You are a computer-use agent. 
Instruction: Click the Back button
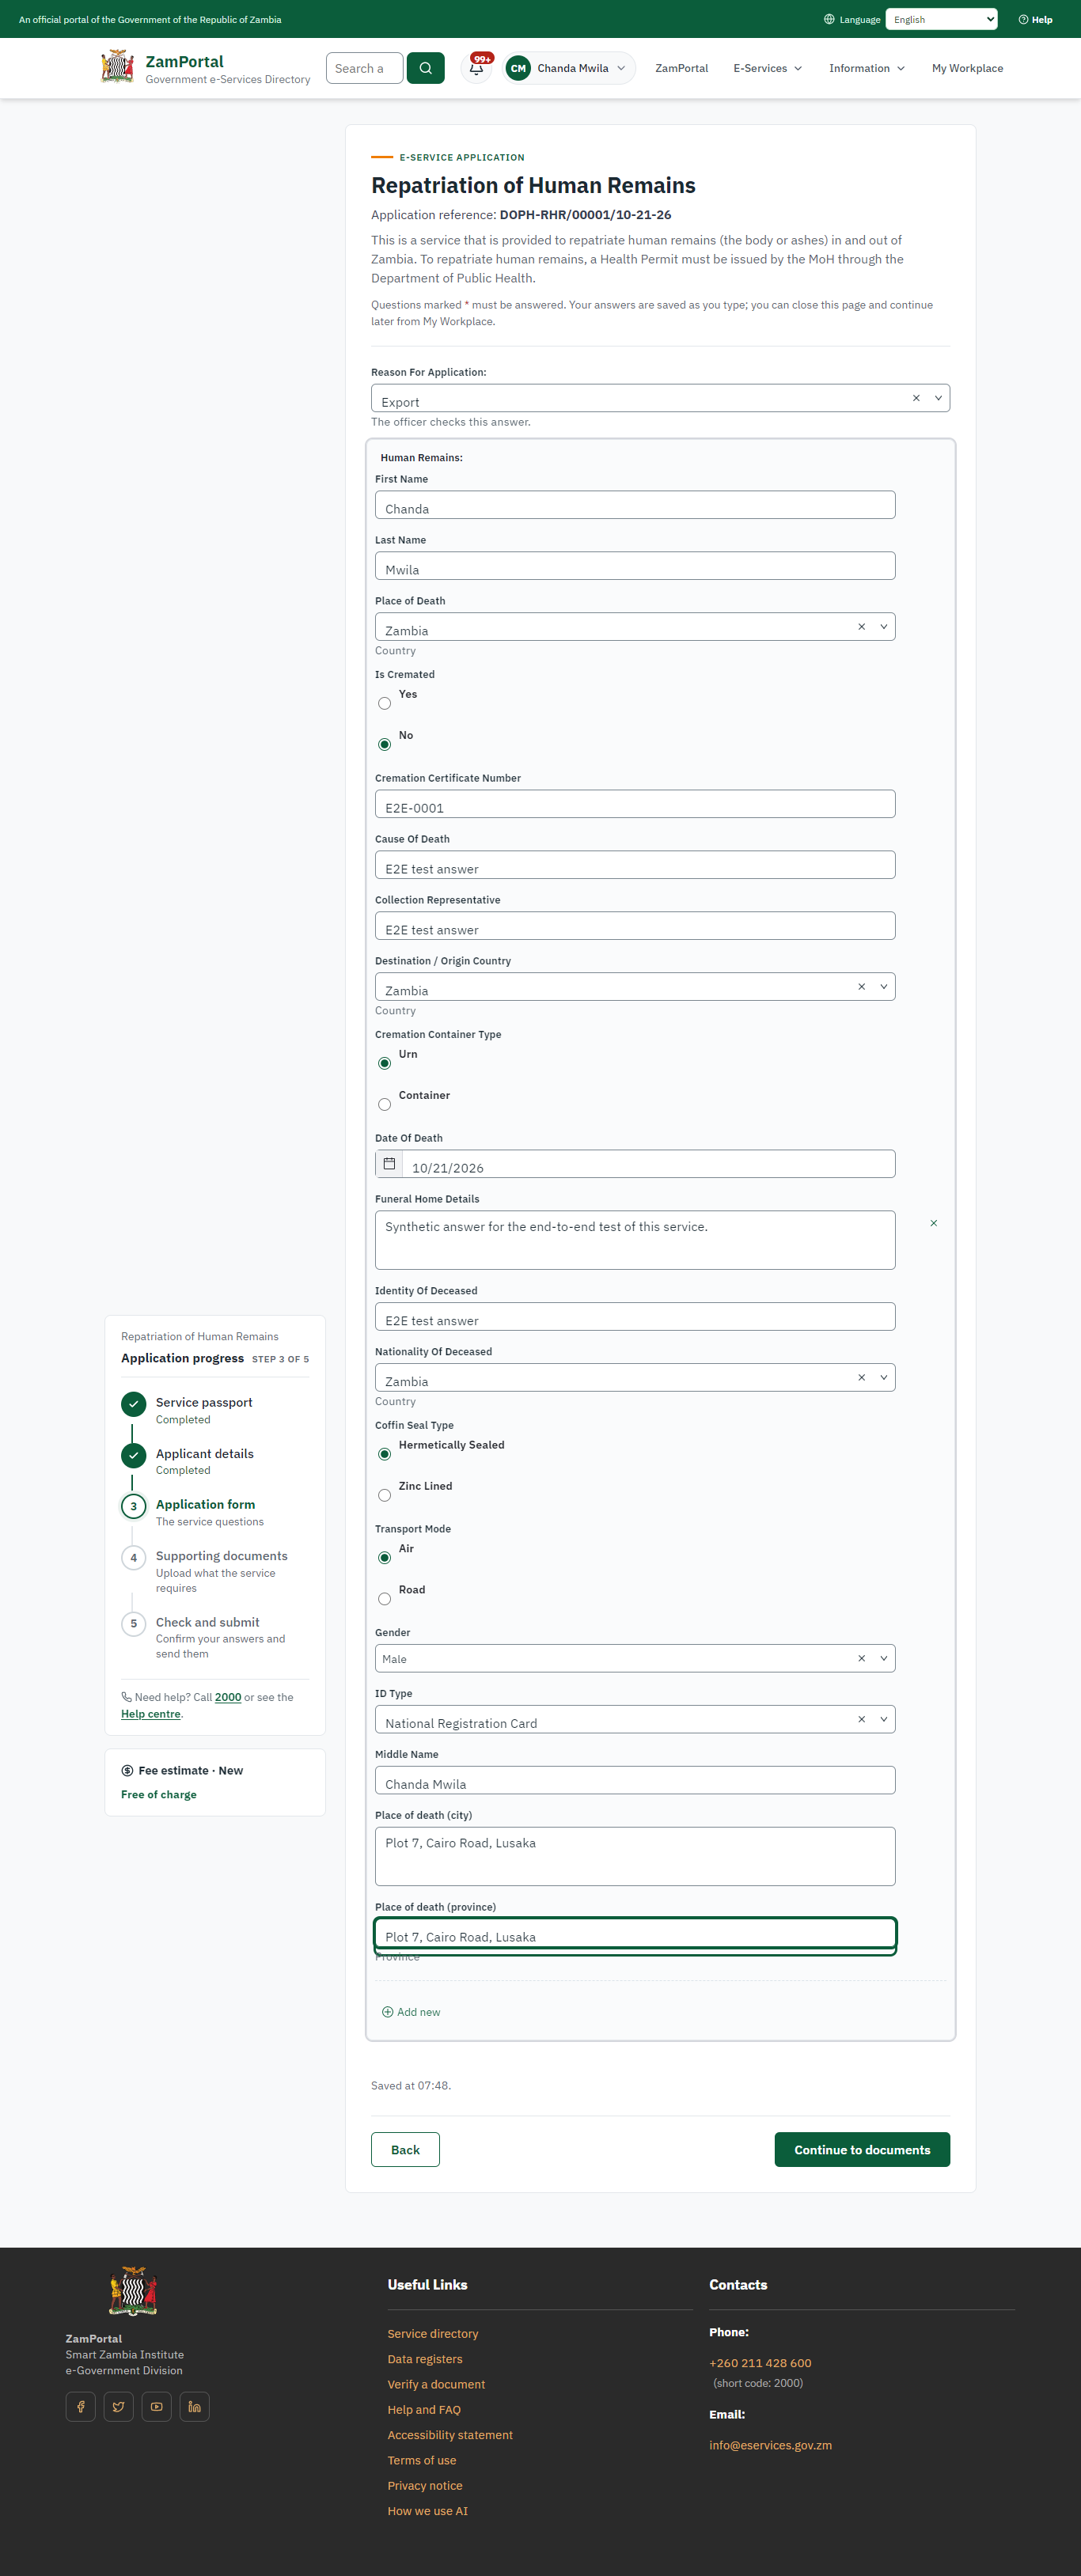tap(405, 2149)
